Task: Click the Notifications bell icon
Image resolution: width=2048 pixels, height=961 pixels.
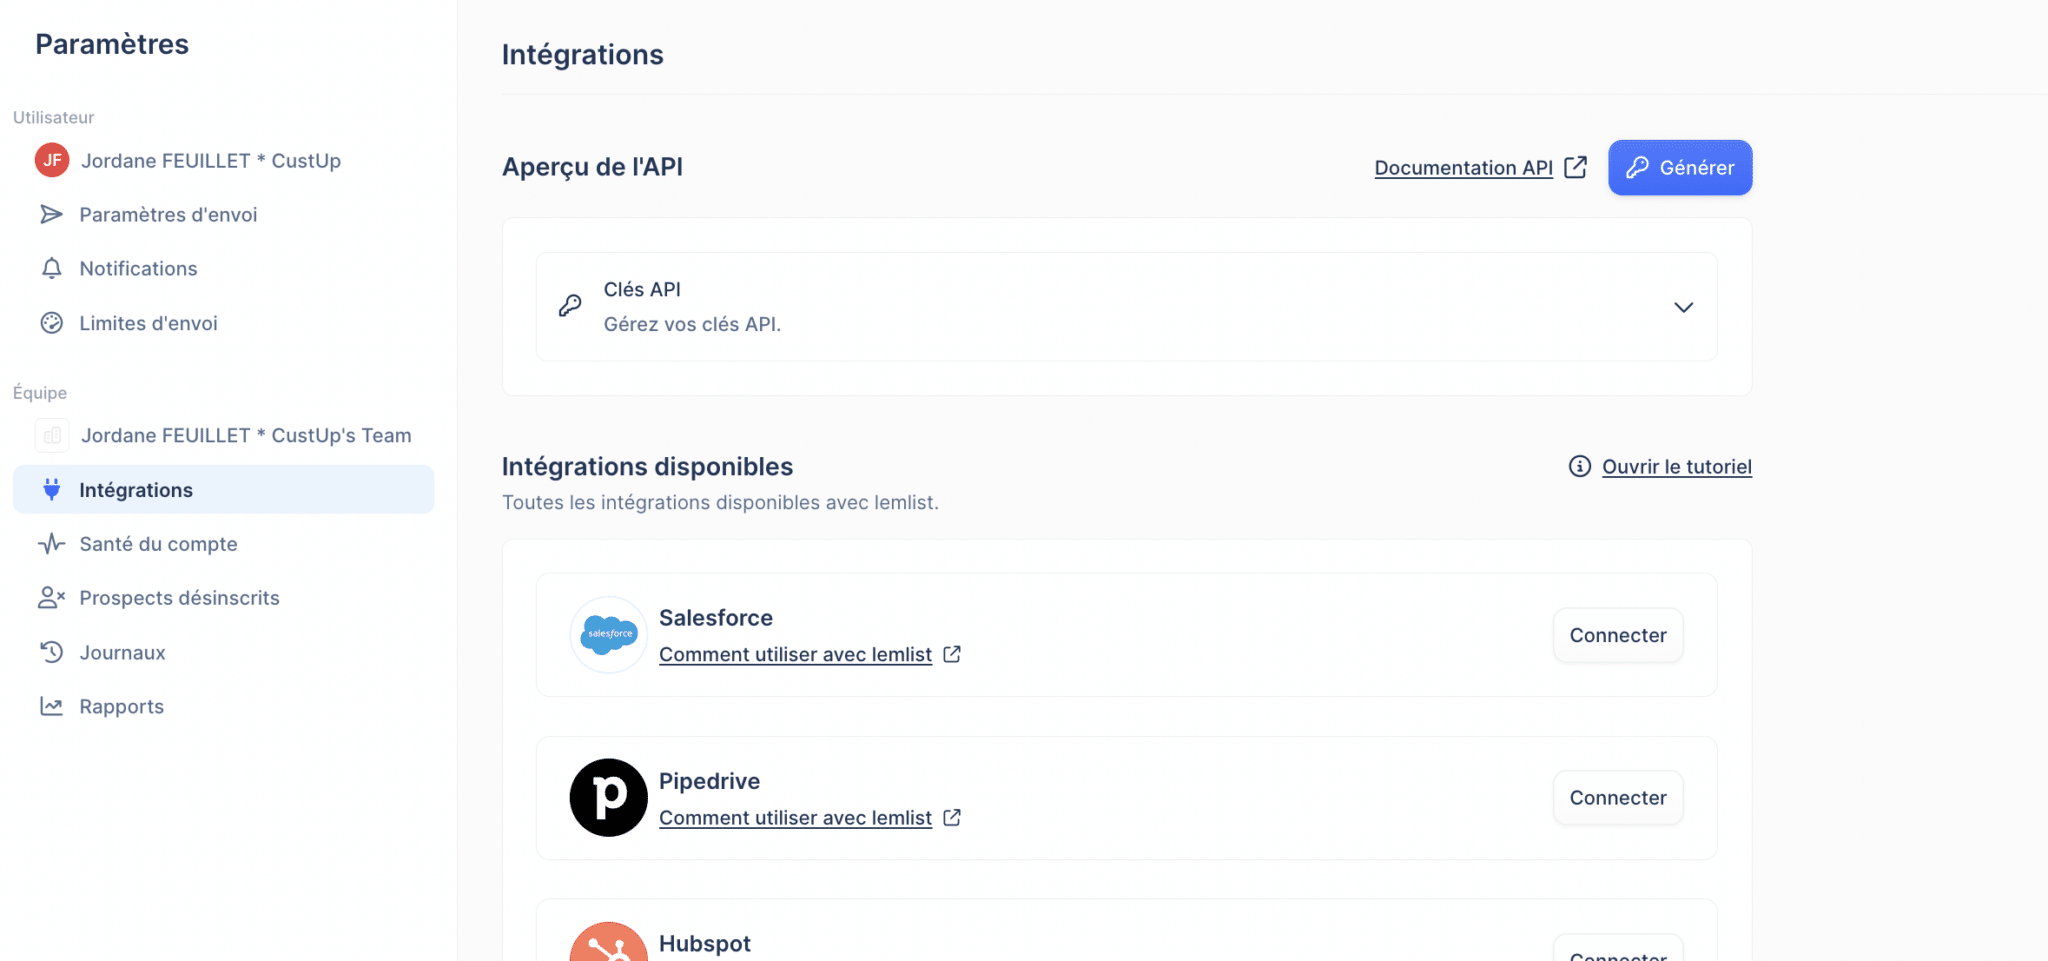Action: pyautogui.click(x=51, y=268)
